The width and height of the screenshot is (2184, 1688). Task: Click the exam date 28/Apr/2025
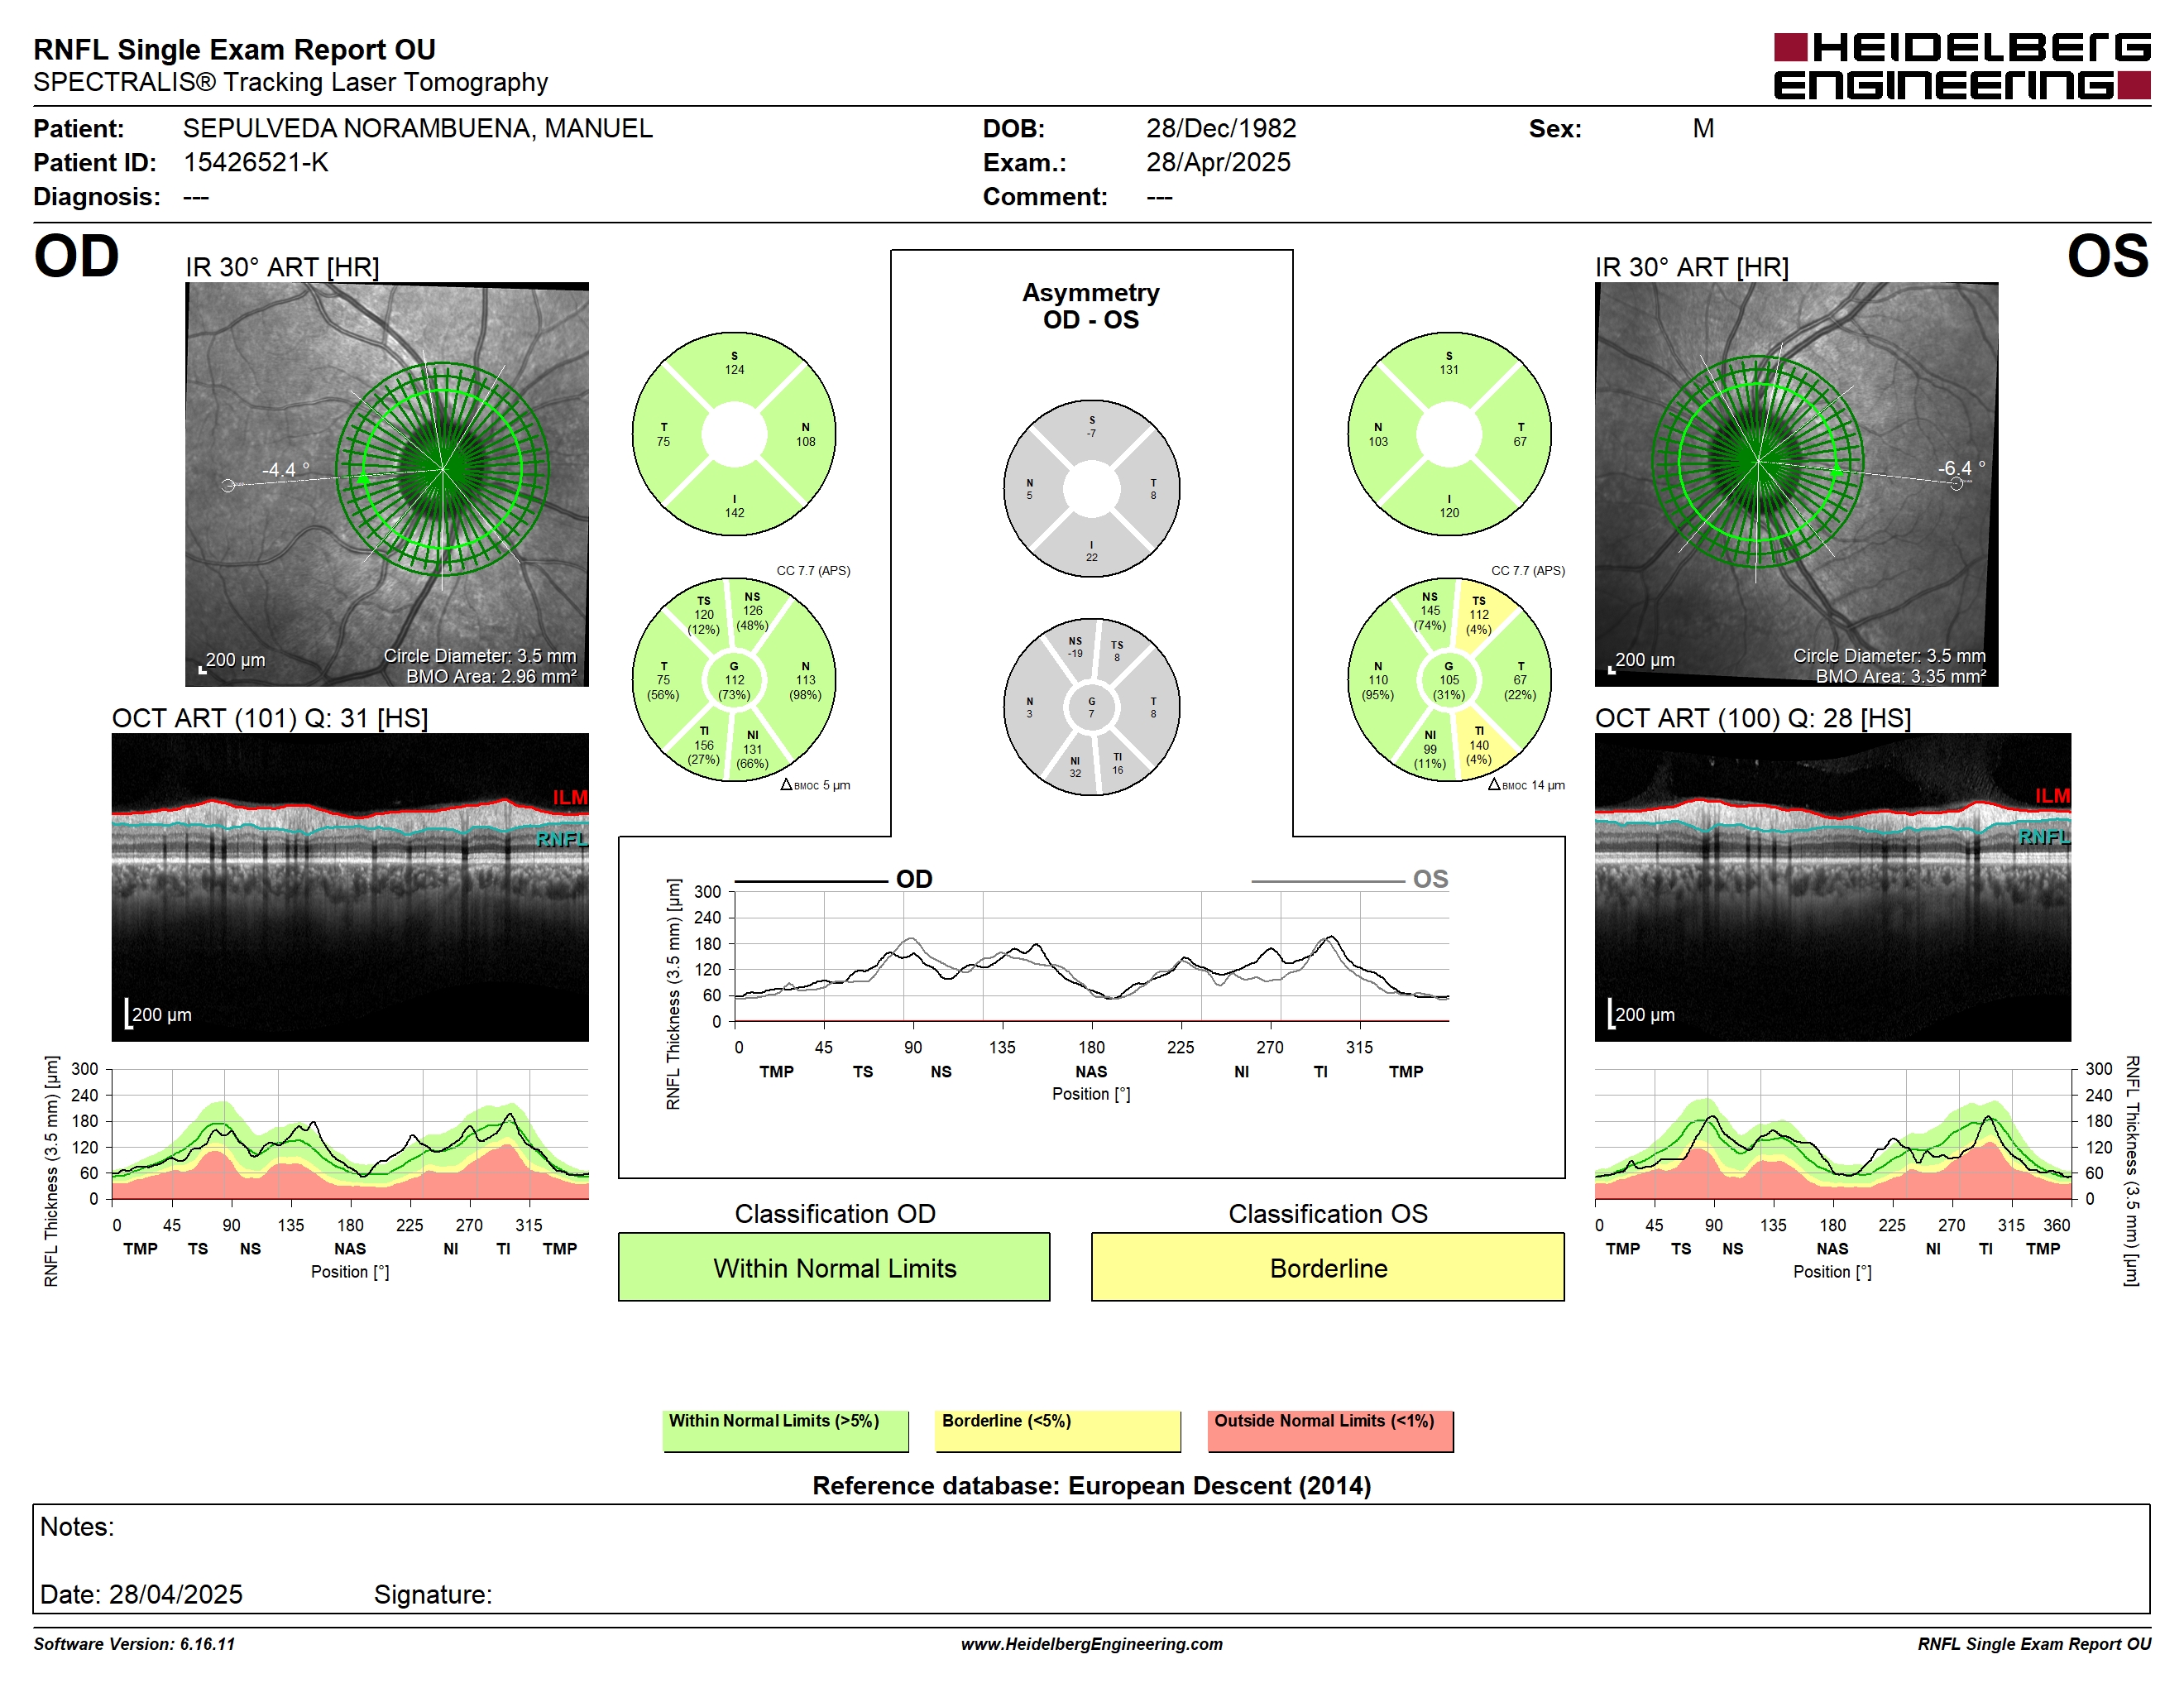tap(1218, 162)
